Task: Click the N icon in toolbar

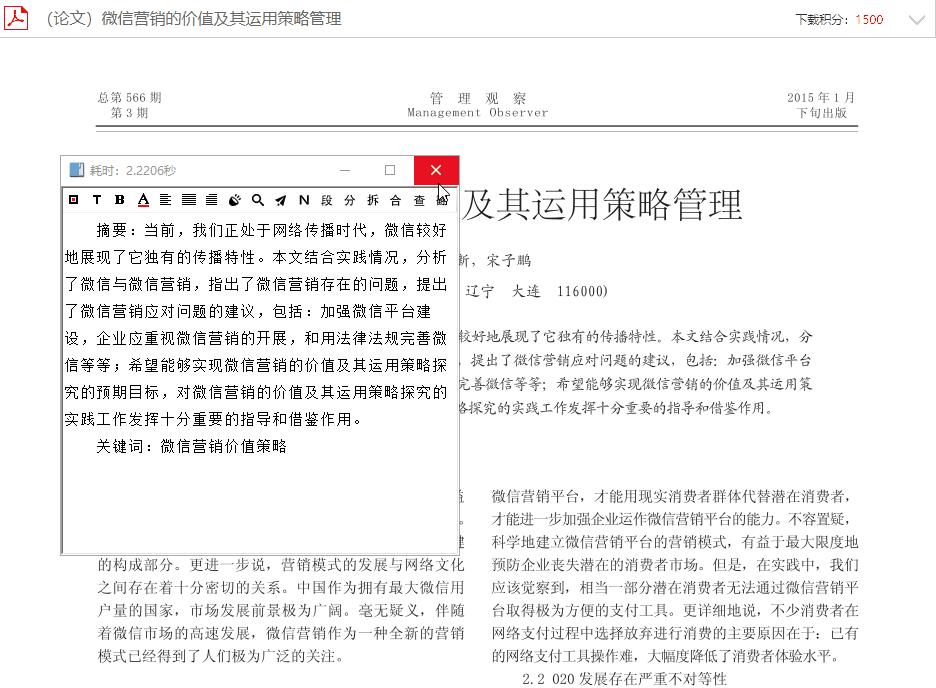Action: (x=304, y=200)
